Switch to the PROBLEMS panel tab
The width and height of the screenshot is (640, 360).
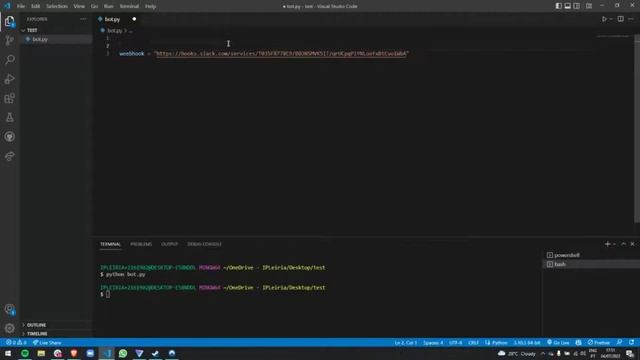click(141, 244)
